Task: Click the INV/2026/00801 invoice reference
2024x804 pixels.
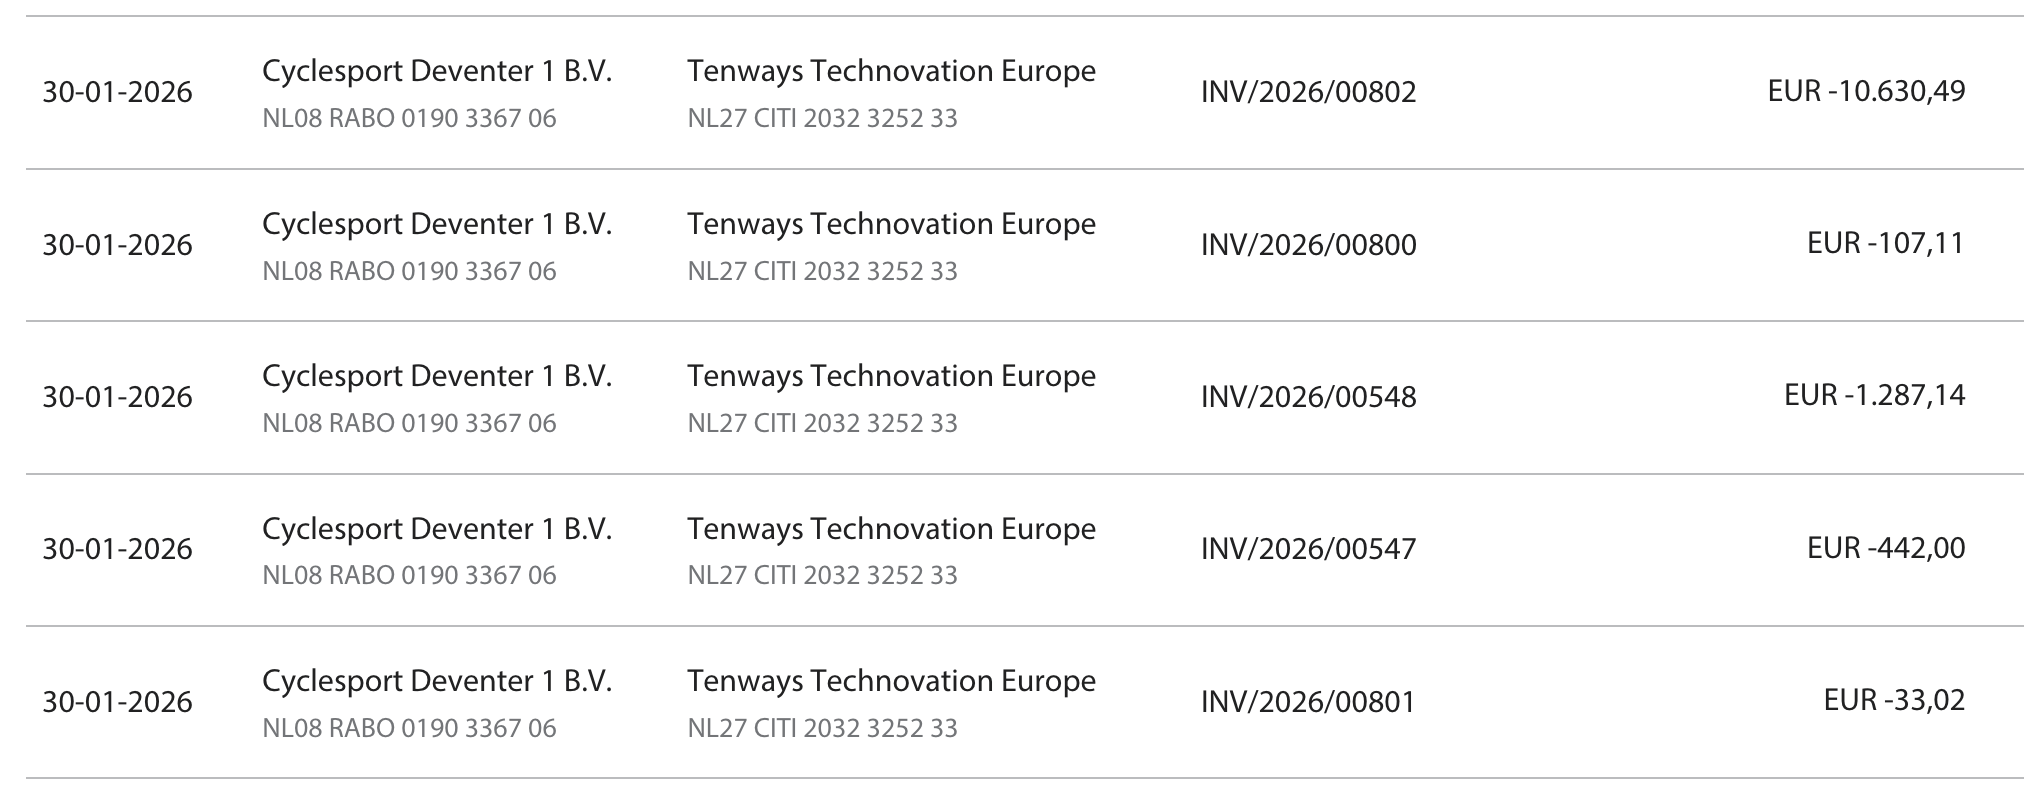Action: click(1308, 702)
